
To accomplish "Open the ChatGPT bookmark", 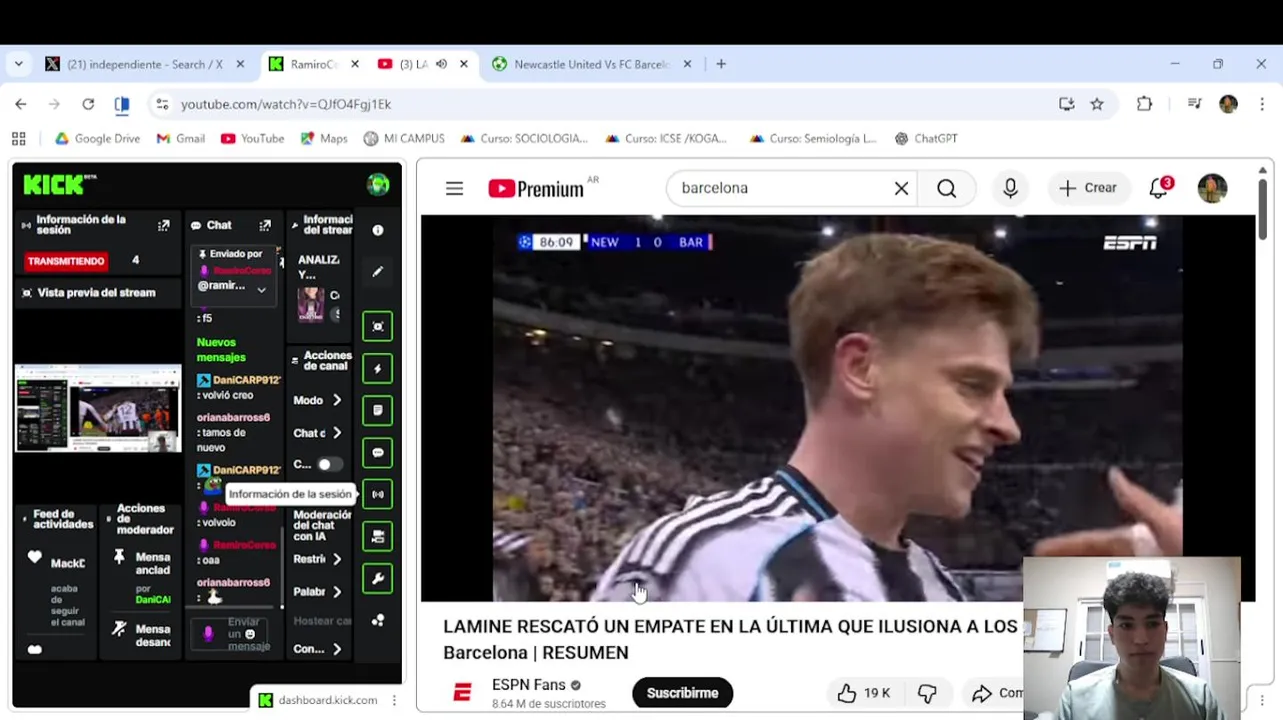I will pyautogui.click(x=926, y=139).
